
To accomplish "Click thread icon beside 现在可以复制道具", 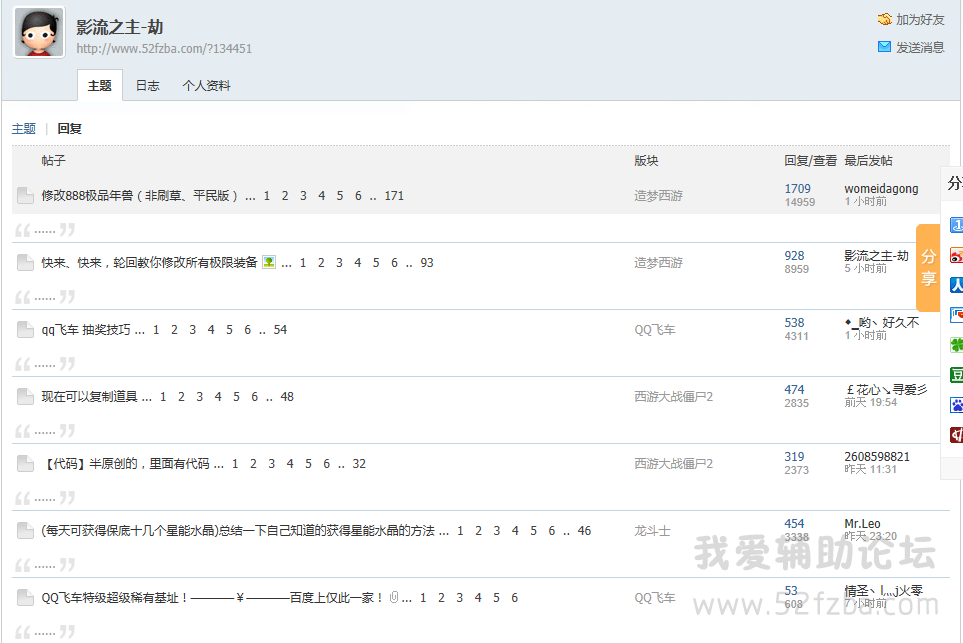I will tap(25, 397).
